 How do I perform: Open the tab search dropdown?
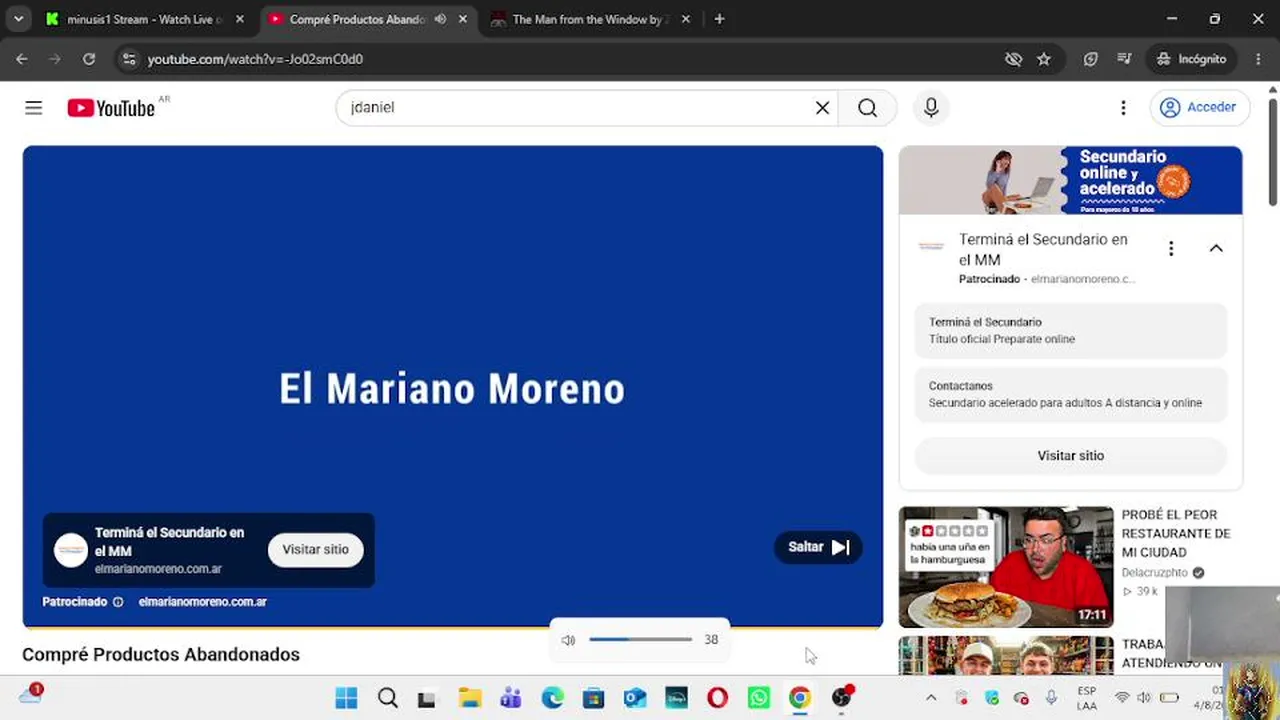pos(18,19)
